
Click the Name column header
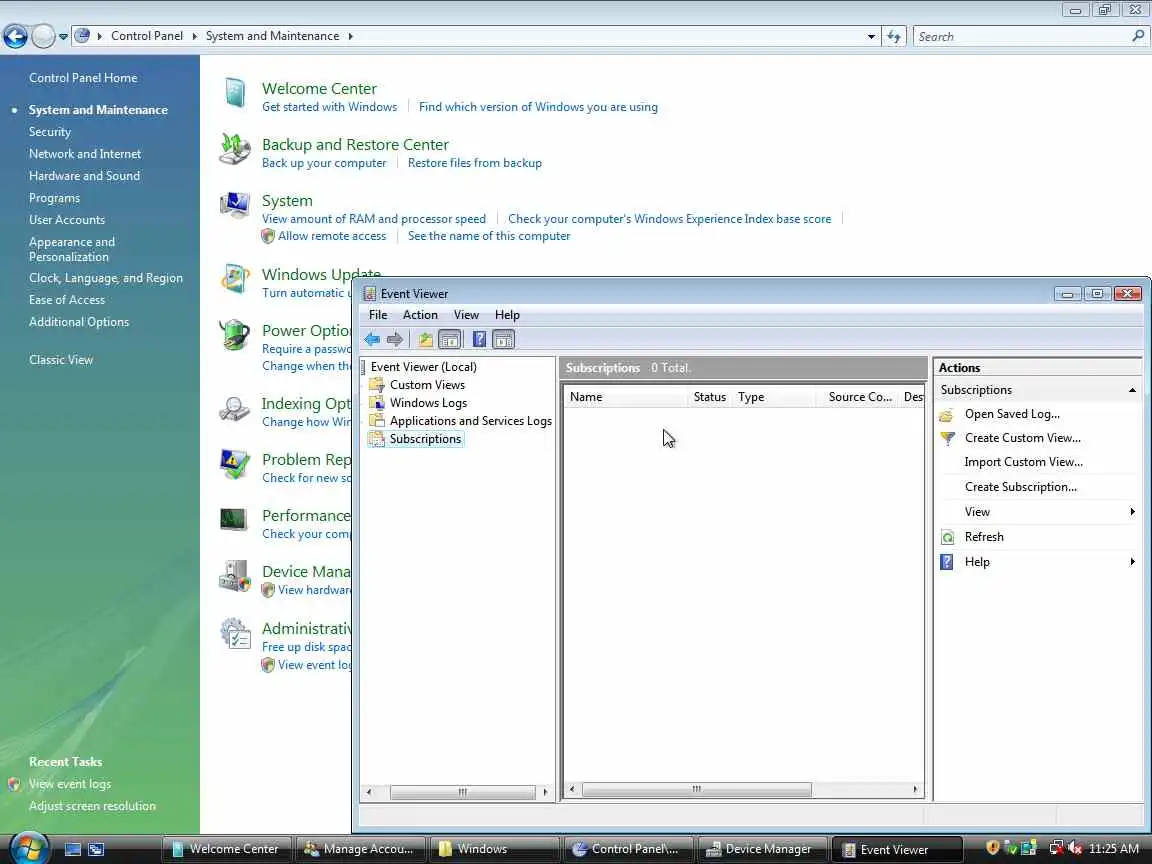[626, 397]
